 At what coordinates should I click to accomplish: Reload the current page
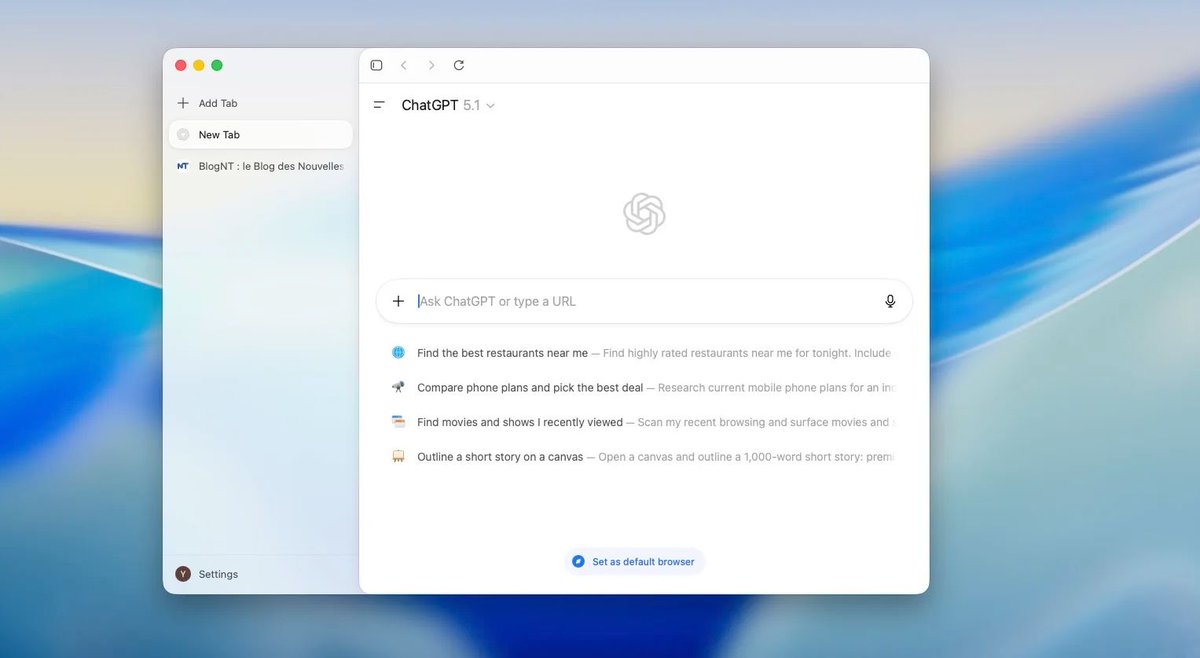click(459, 65)
